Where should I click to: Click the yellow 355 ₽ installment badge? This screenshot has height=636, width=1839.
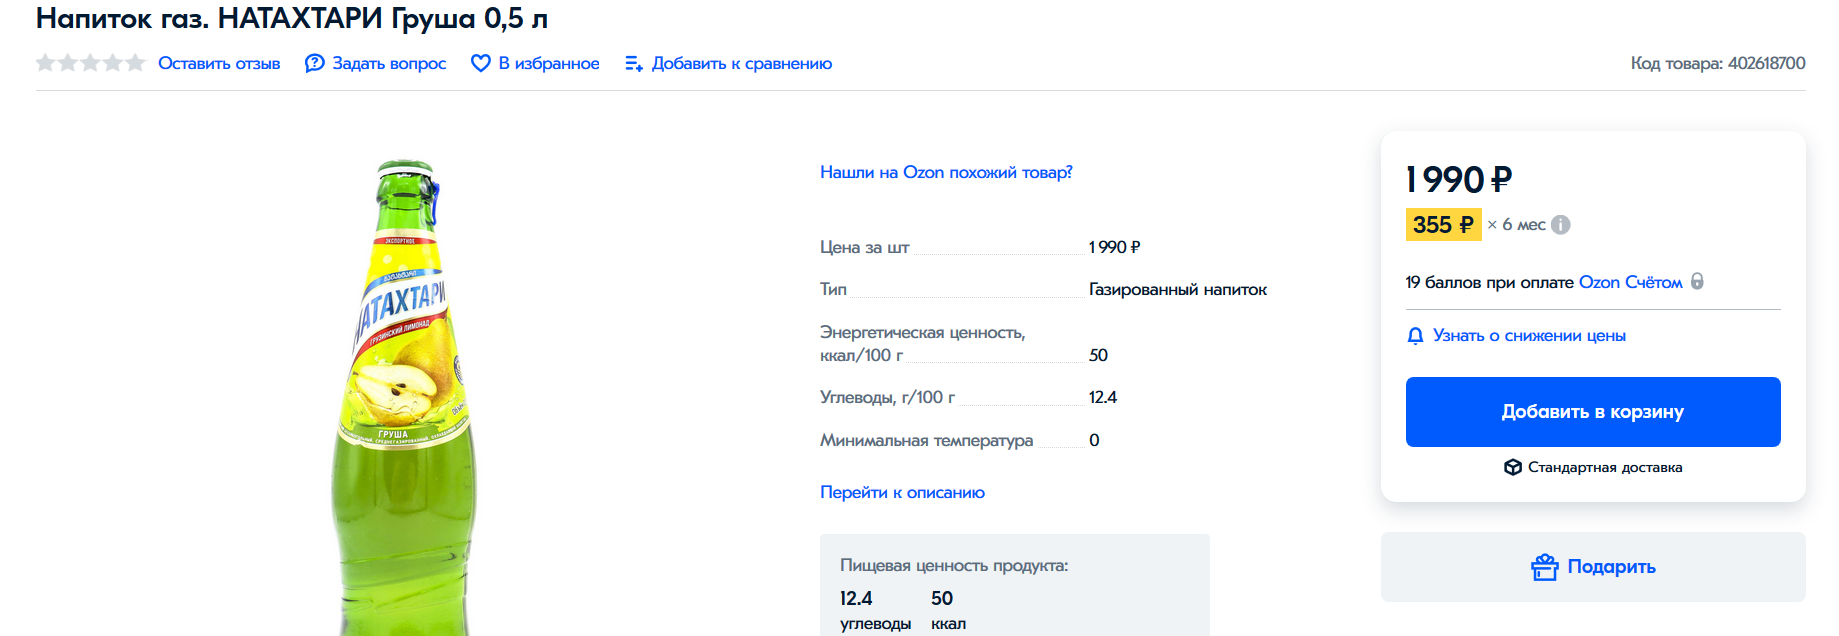(1442, 225)
